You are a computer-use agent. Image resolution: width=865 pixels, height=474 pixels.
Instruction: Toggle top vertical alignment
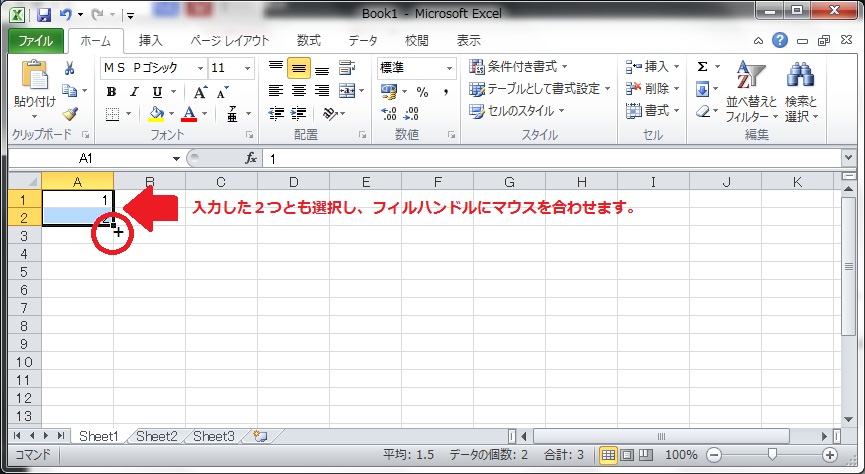click(276, 68)
